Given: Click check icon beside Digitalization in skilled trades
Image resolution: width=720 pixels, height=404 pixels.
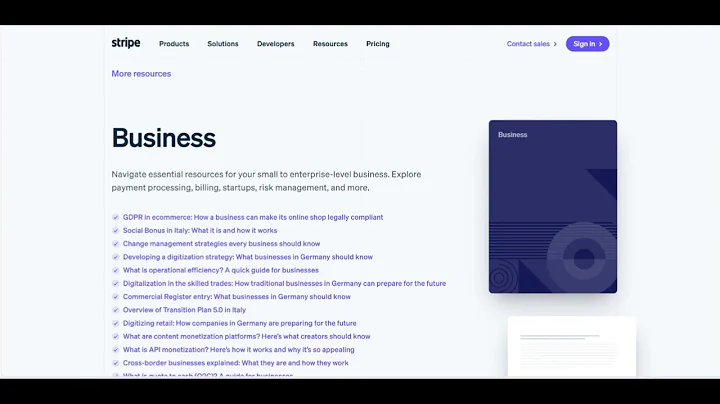Looking at the screenshot, I should tap(116, 284).
